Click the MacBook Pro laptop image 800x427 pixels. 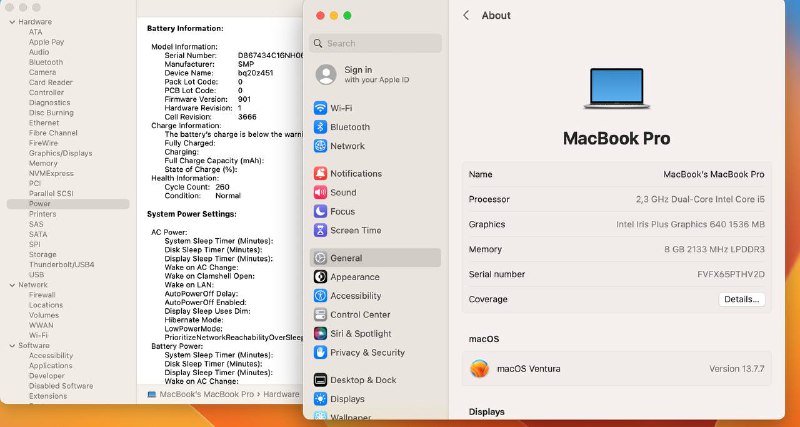point(616,88)
